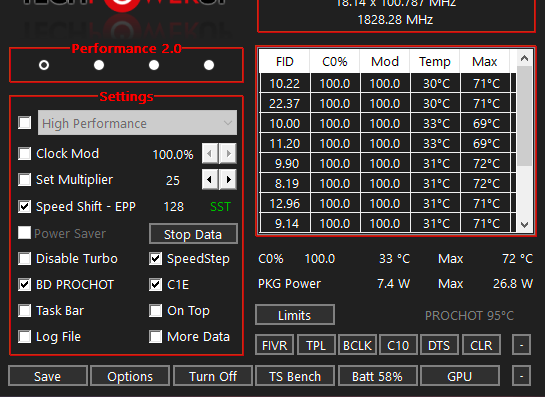Open TPL power limits window

(316, 345)
